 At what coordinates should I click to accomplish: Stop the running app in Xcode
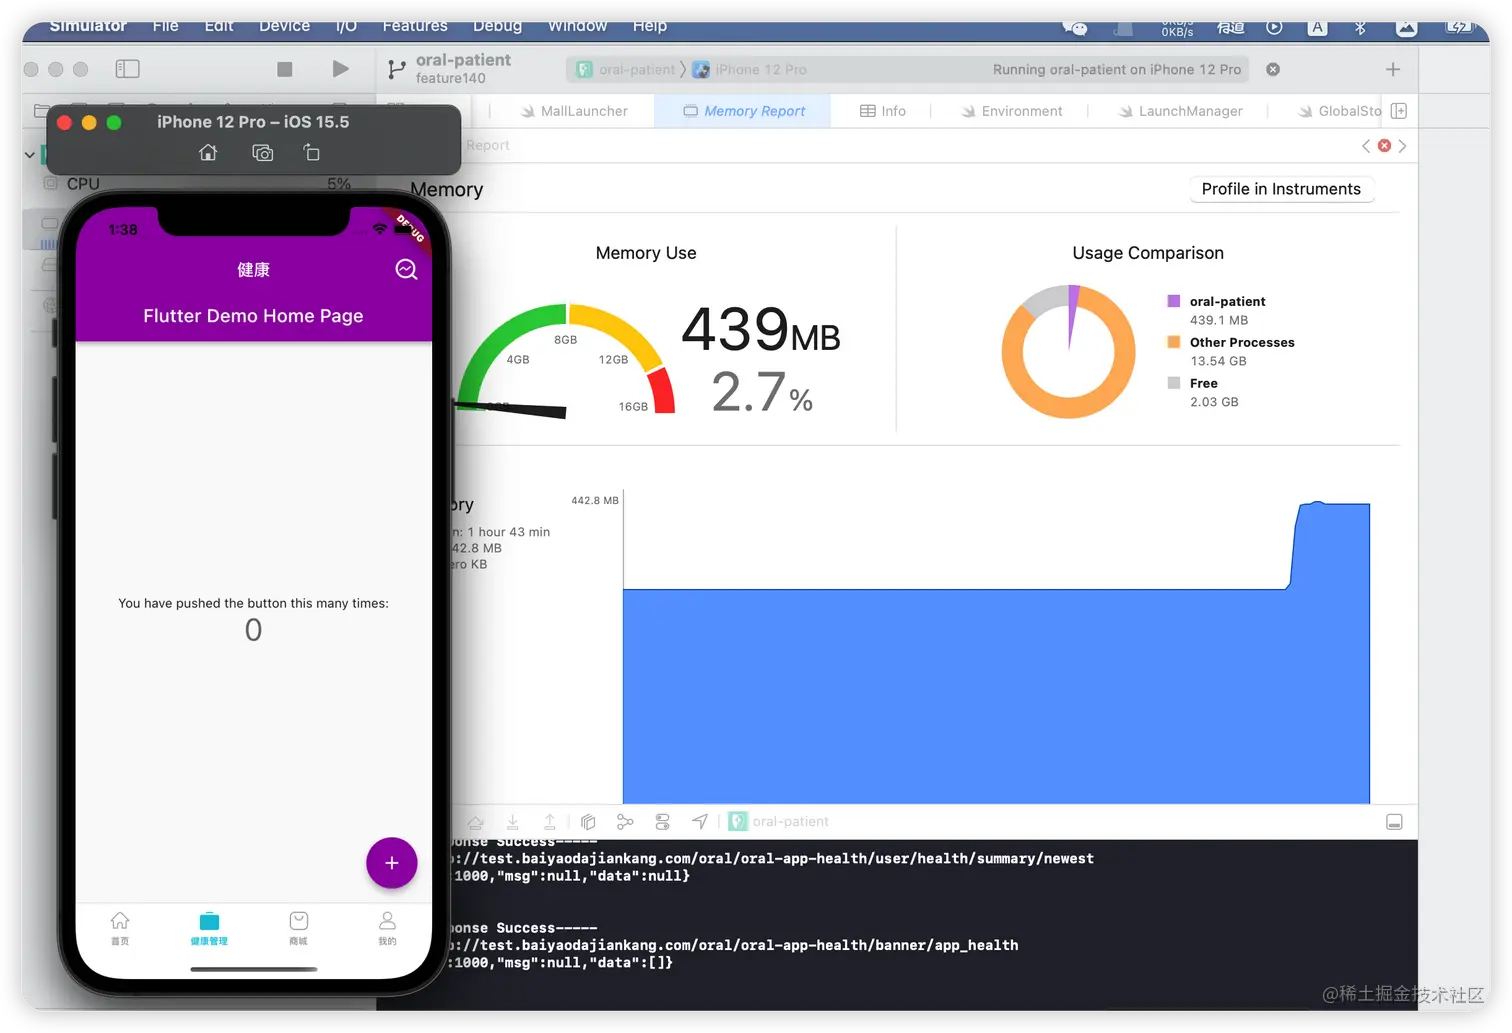pos(285,69)
